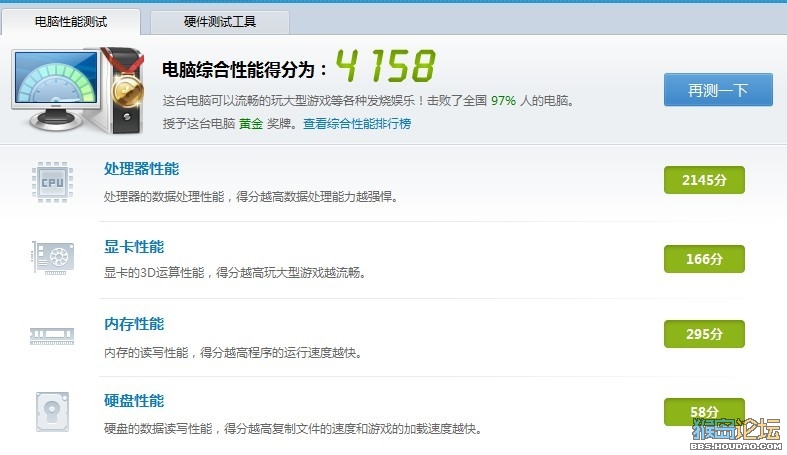Click the 295分 score badge
The height and width of the screenshot is (455, 787).
click(x=704, y=334)
